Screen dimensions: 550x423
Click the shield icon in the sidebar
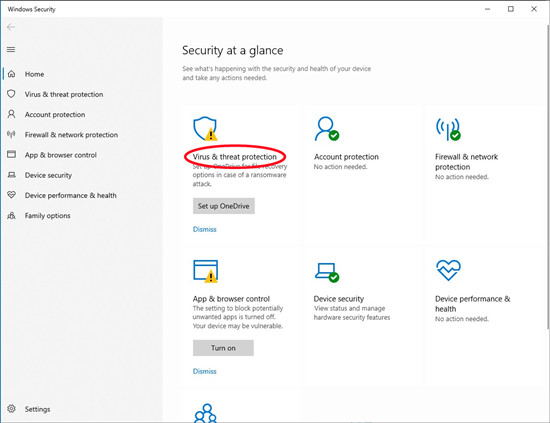click(12, 94)
